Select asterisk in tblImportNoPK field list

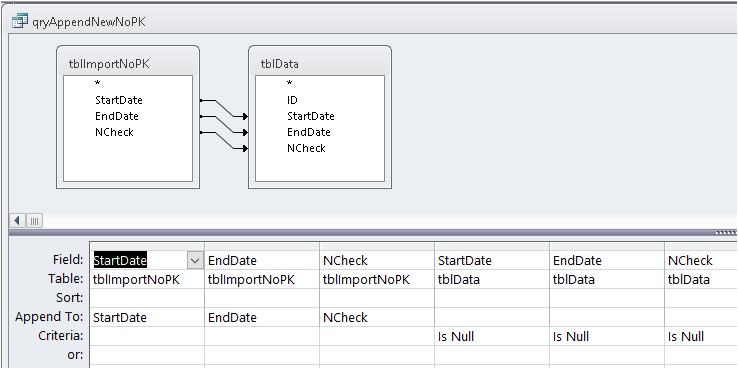coord(97,84)
